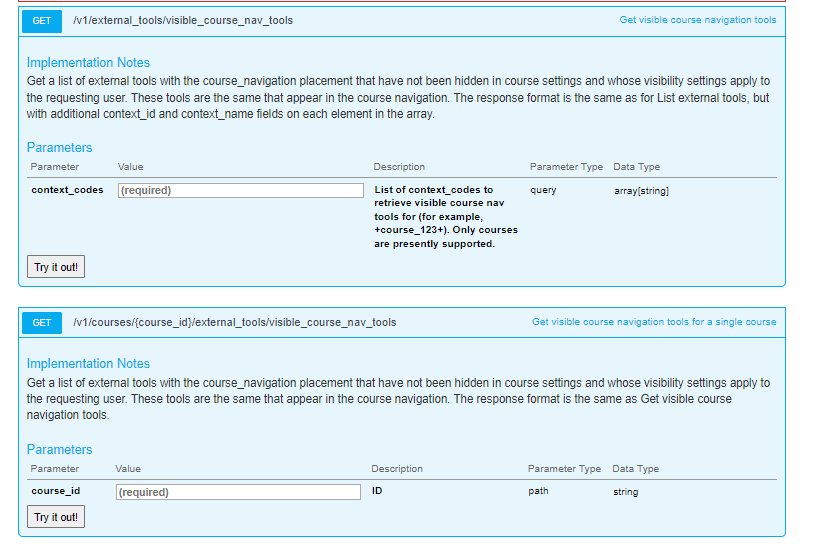Select the 'ID' description cell
Viewport: 814px width, 551px height.
click(x=377, y=491)
